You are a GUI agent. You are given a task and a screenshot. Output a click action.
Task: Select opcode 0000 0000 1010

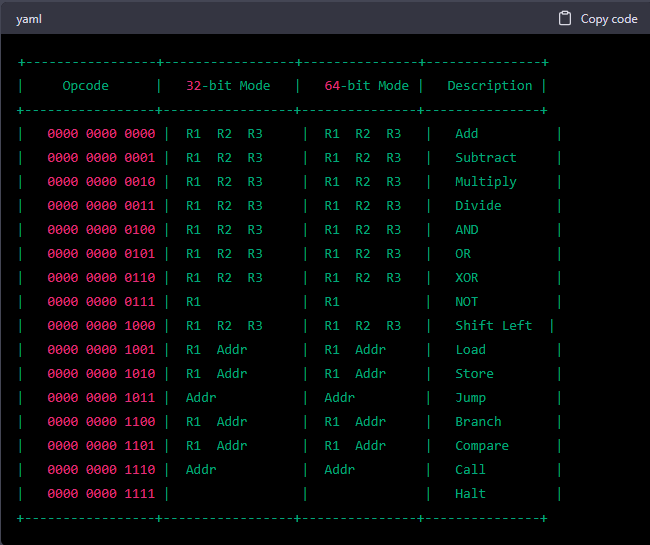coord(101,374)
